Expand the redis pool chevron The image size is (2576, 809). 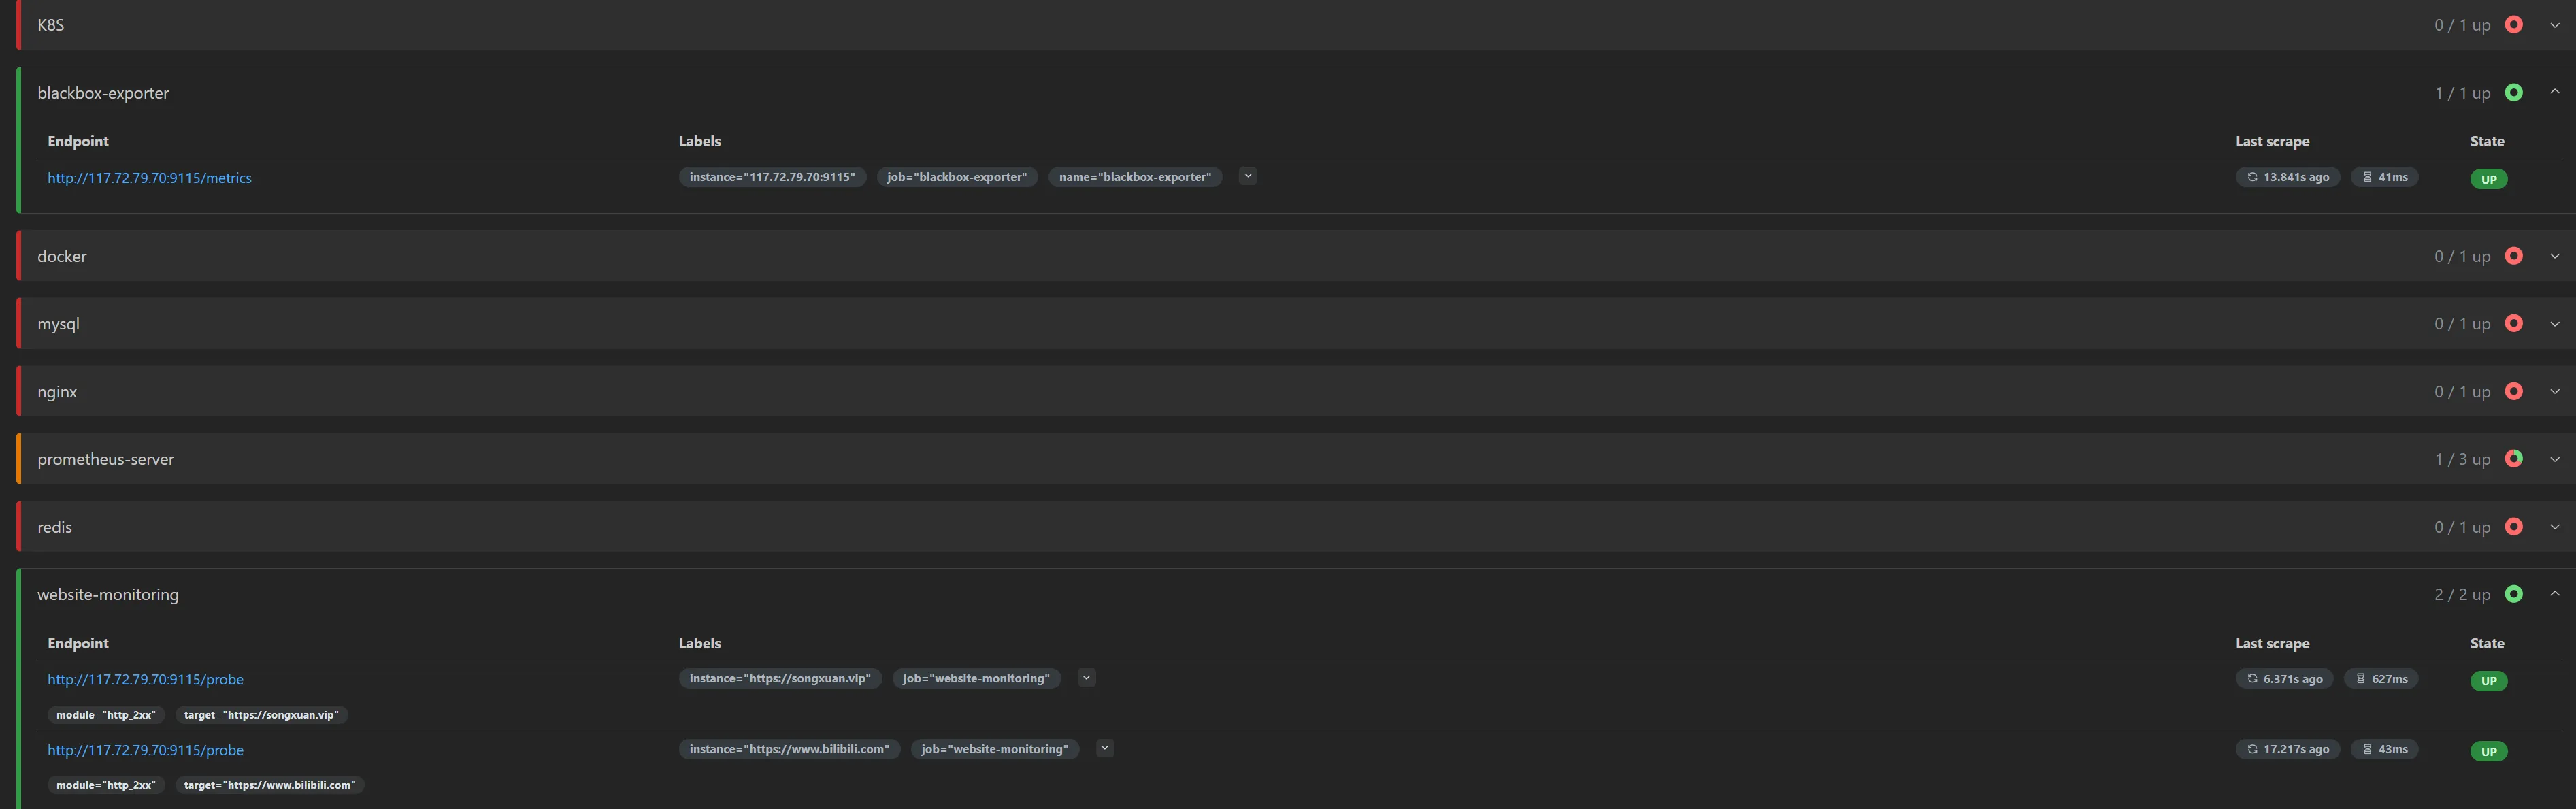[2554, 527]
